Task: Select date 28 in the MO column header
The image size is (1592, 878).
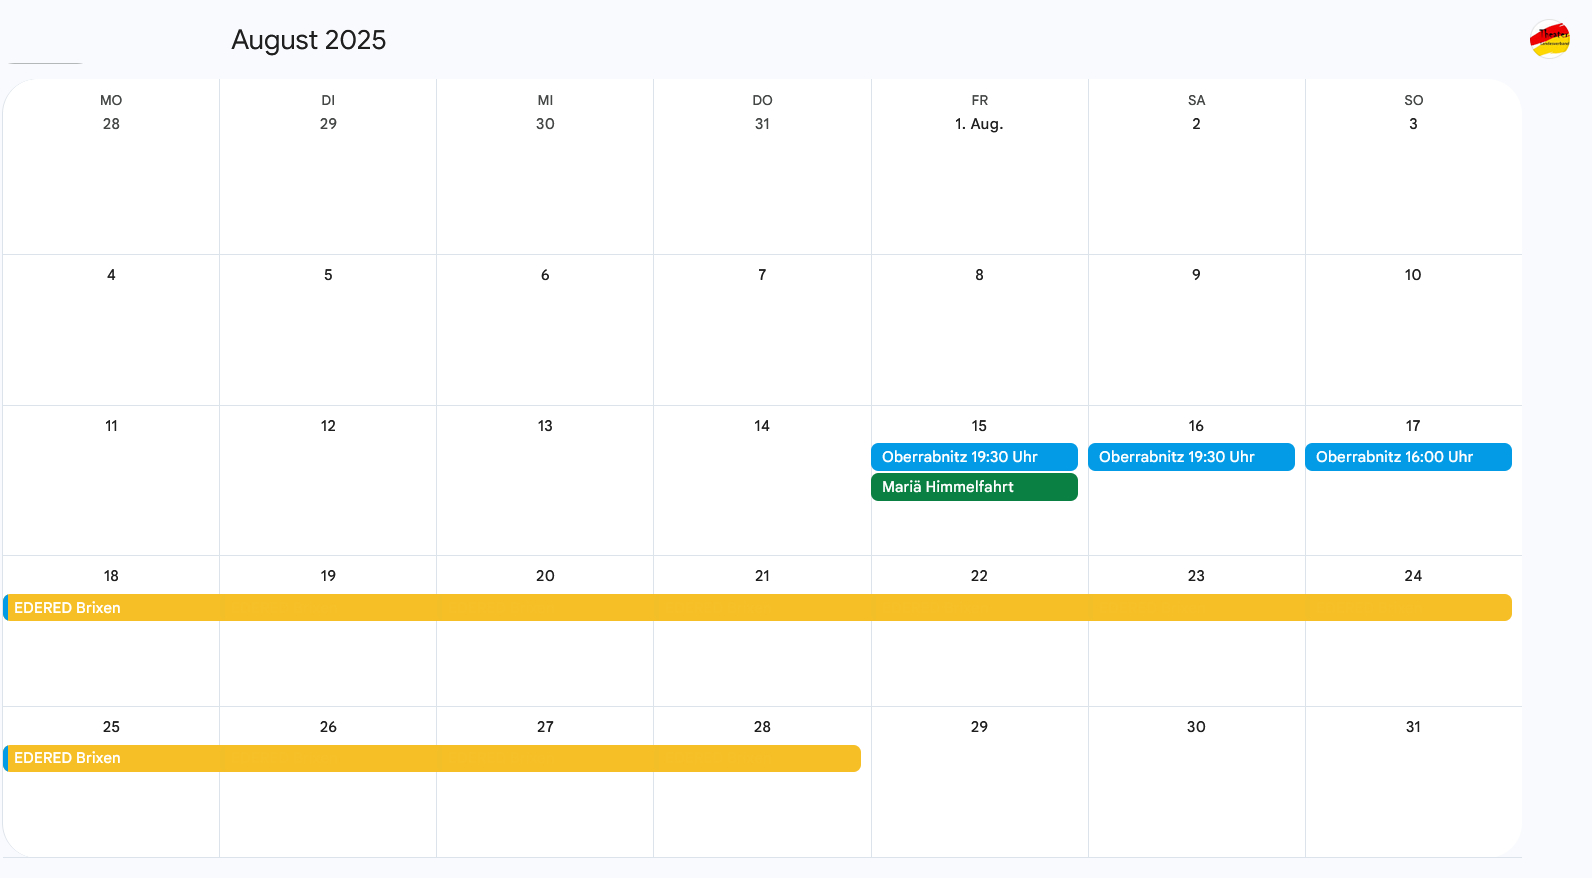Action: [x=111, y=124]
